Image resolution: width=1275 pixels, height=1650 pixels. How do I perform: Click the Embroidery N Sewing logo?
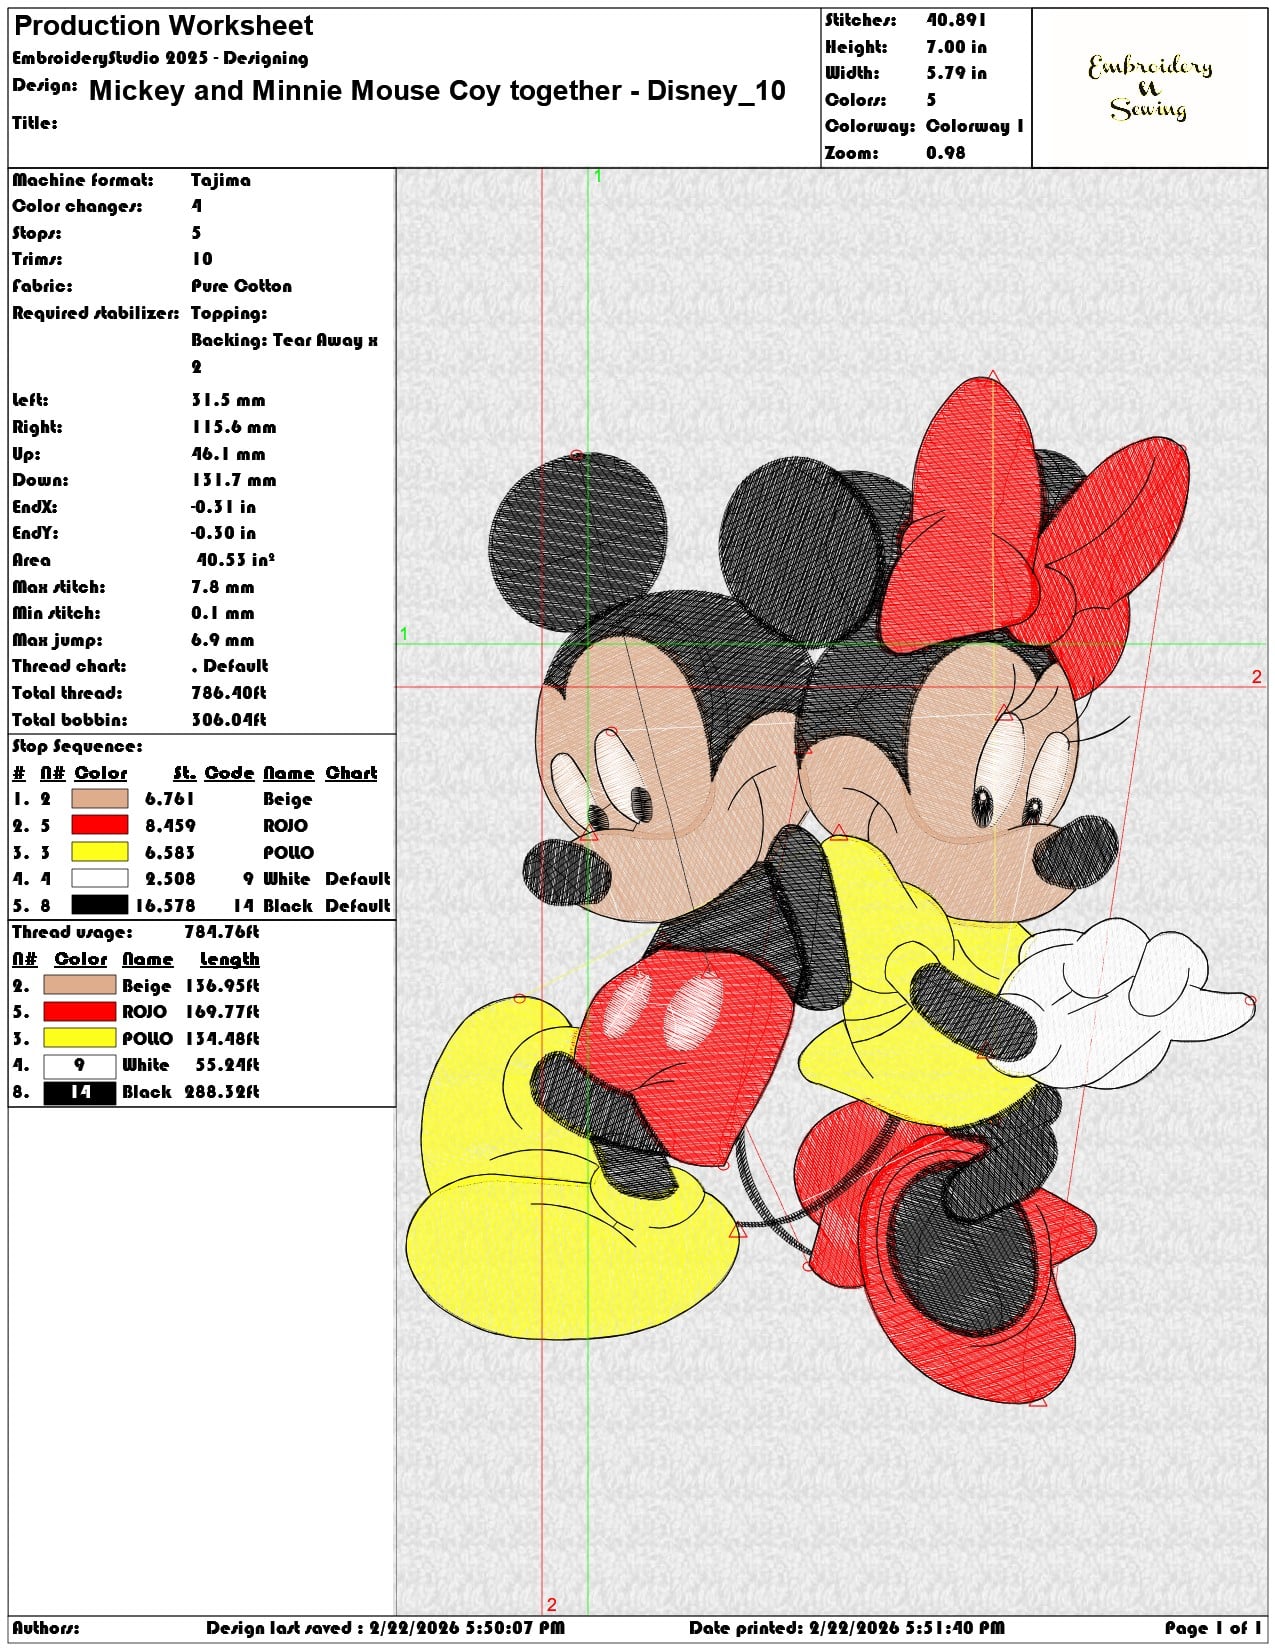click(1150, 88)
